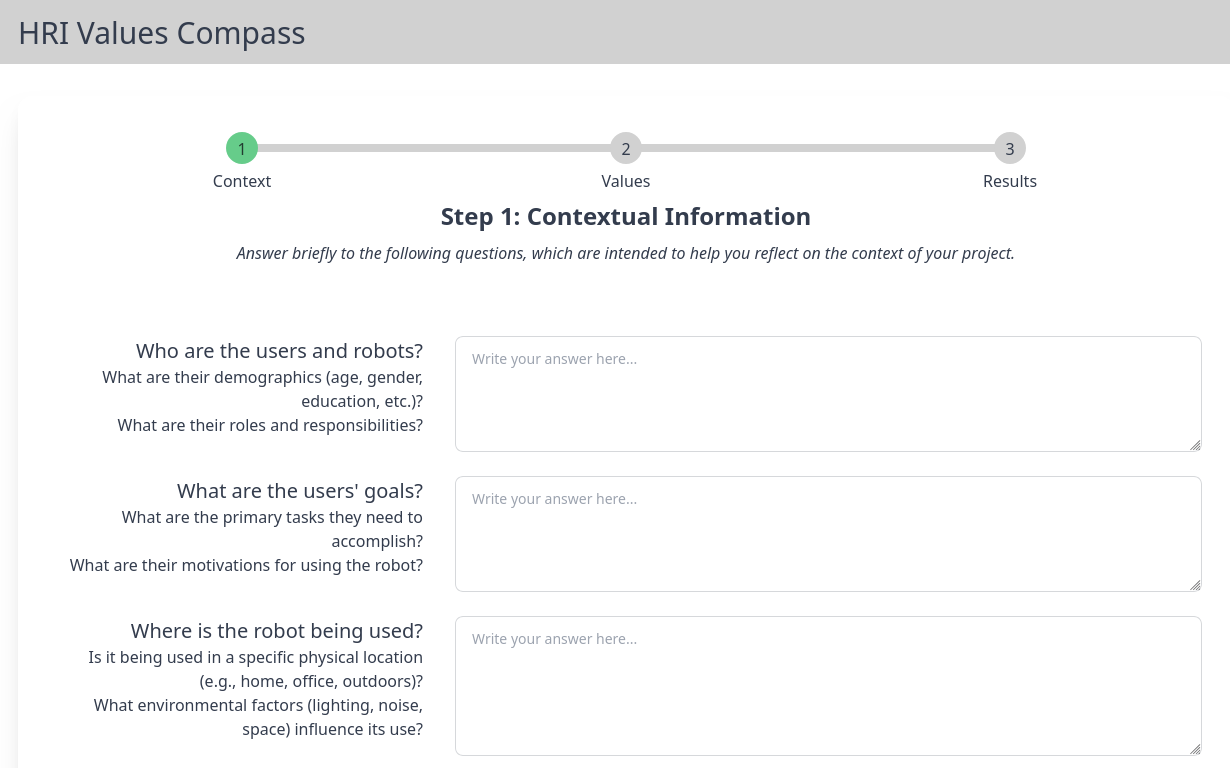Click the "What are the users' goals?" label

click(300, 491)
